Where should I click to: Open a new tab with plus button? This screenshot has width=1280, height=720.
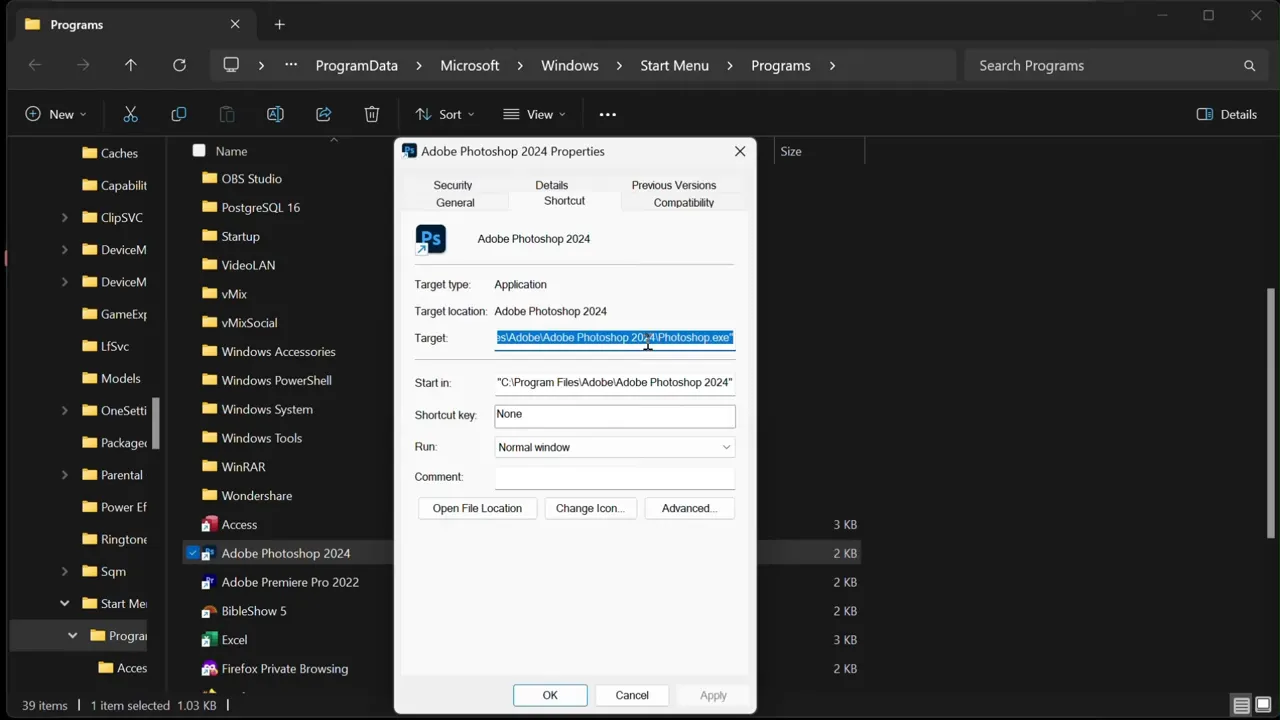coord(279,24)
